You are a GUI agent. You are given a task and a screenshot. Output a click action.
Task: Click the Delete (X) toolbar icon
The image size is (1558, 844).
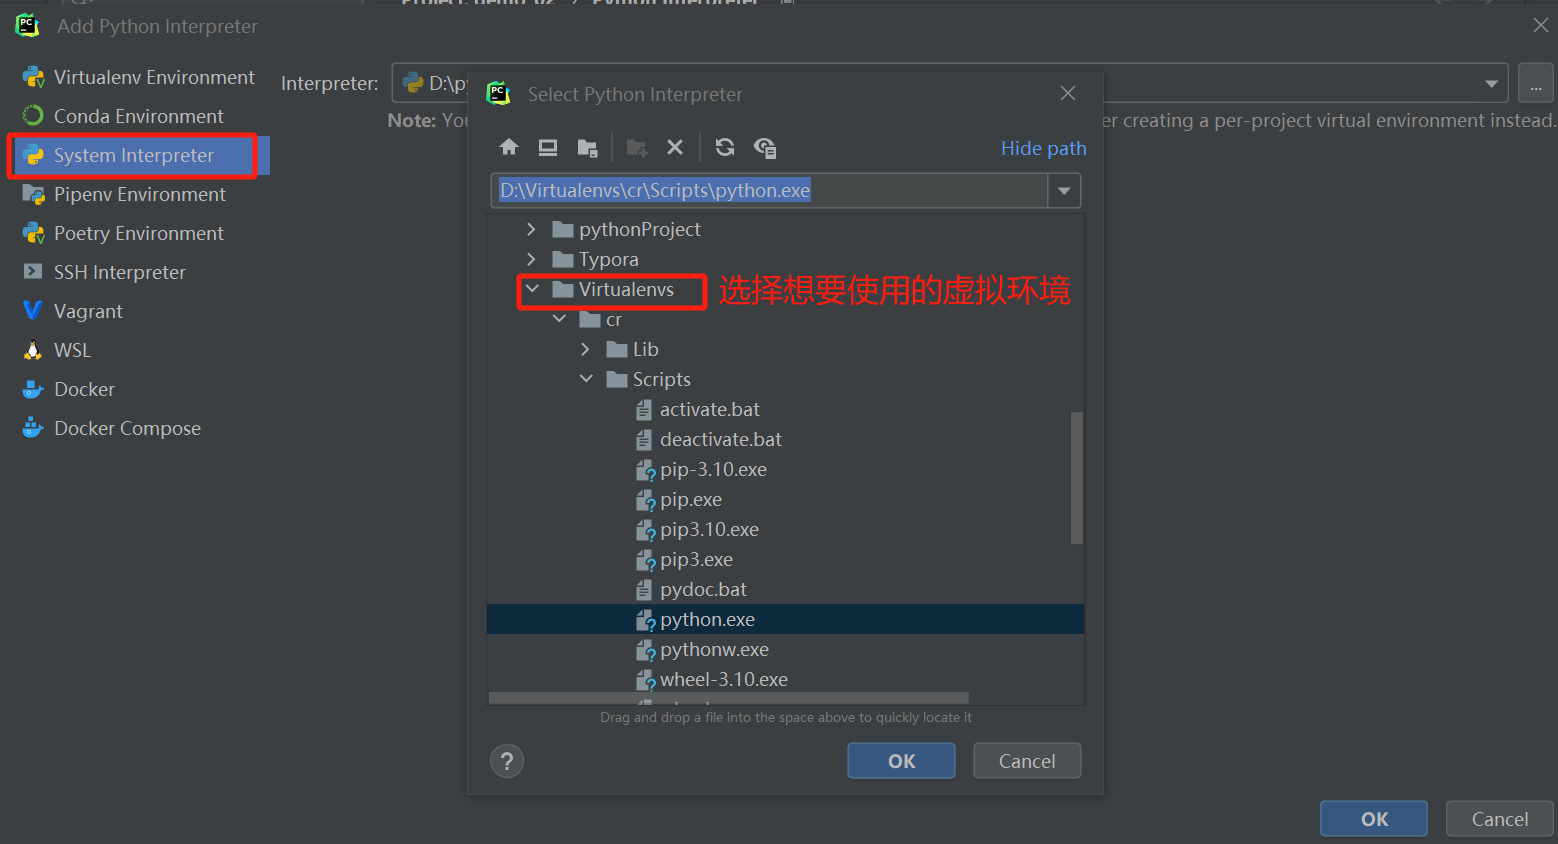[x=675, y=148]
